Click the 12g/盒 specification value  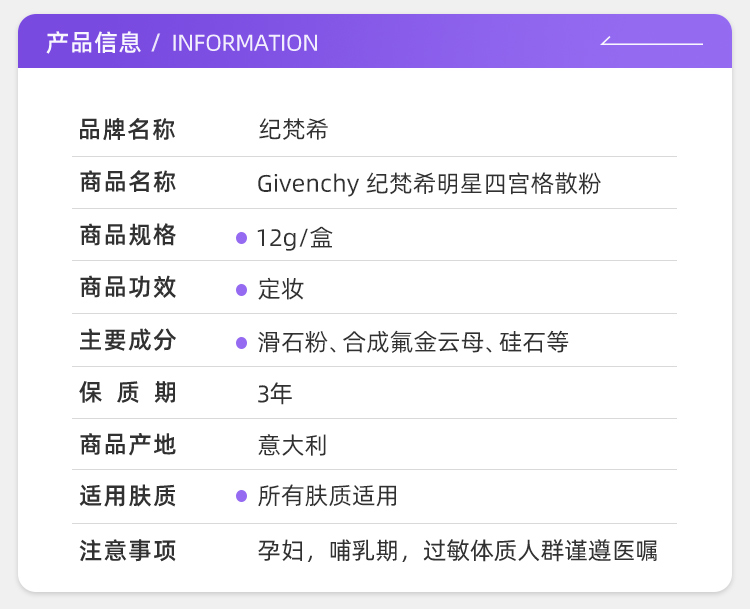[295, 238]
